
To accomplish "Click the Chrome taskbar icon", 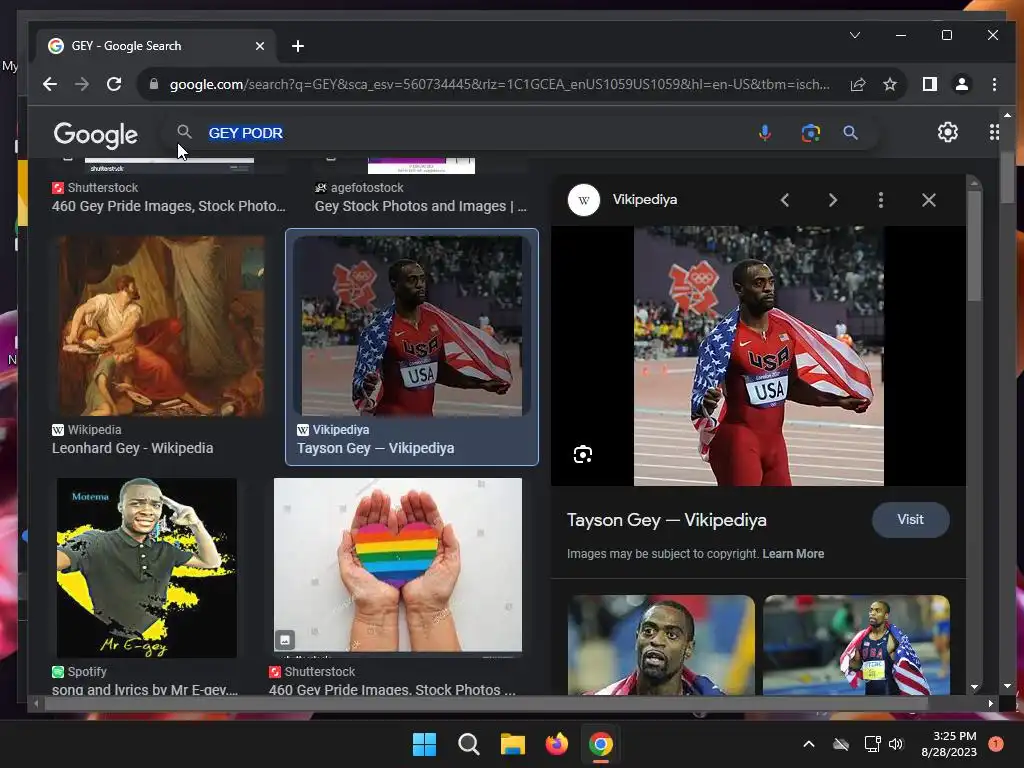I will tap(601, 744).
